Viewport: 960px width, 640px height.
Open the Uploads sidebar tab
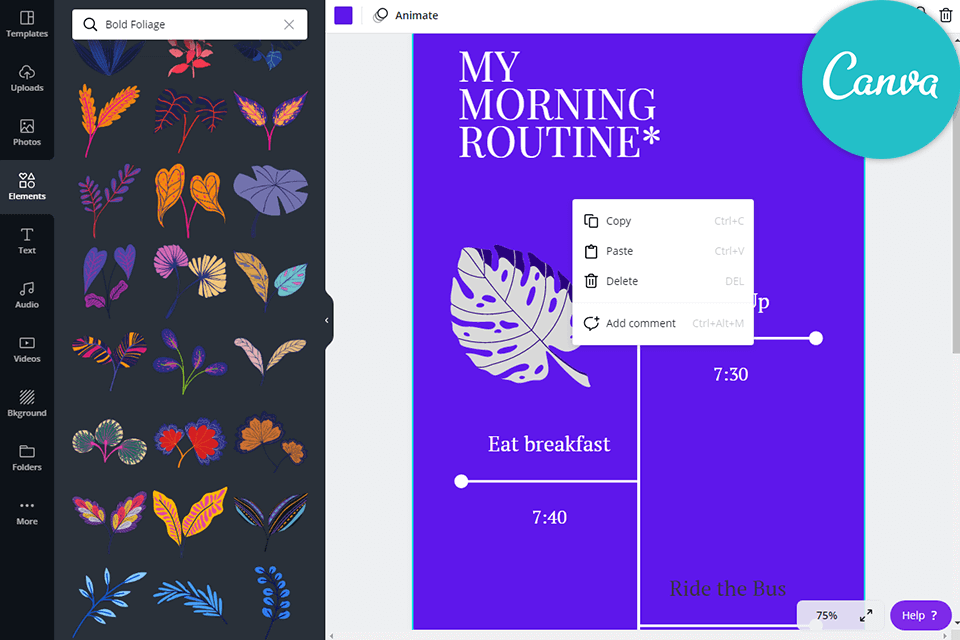(27, 78)
